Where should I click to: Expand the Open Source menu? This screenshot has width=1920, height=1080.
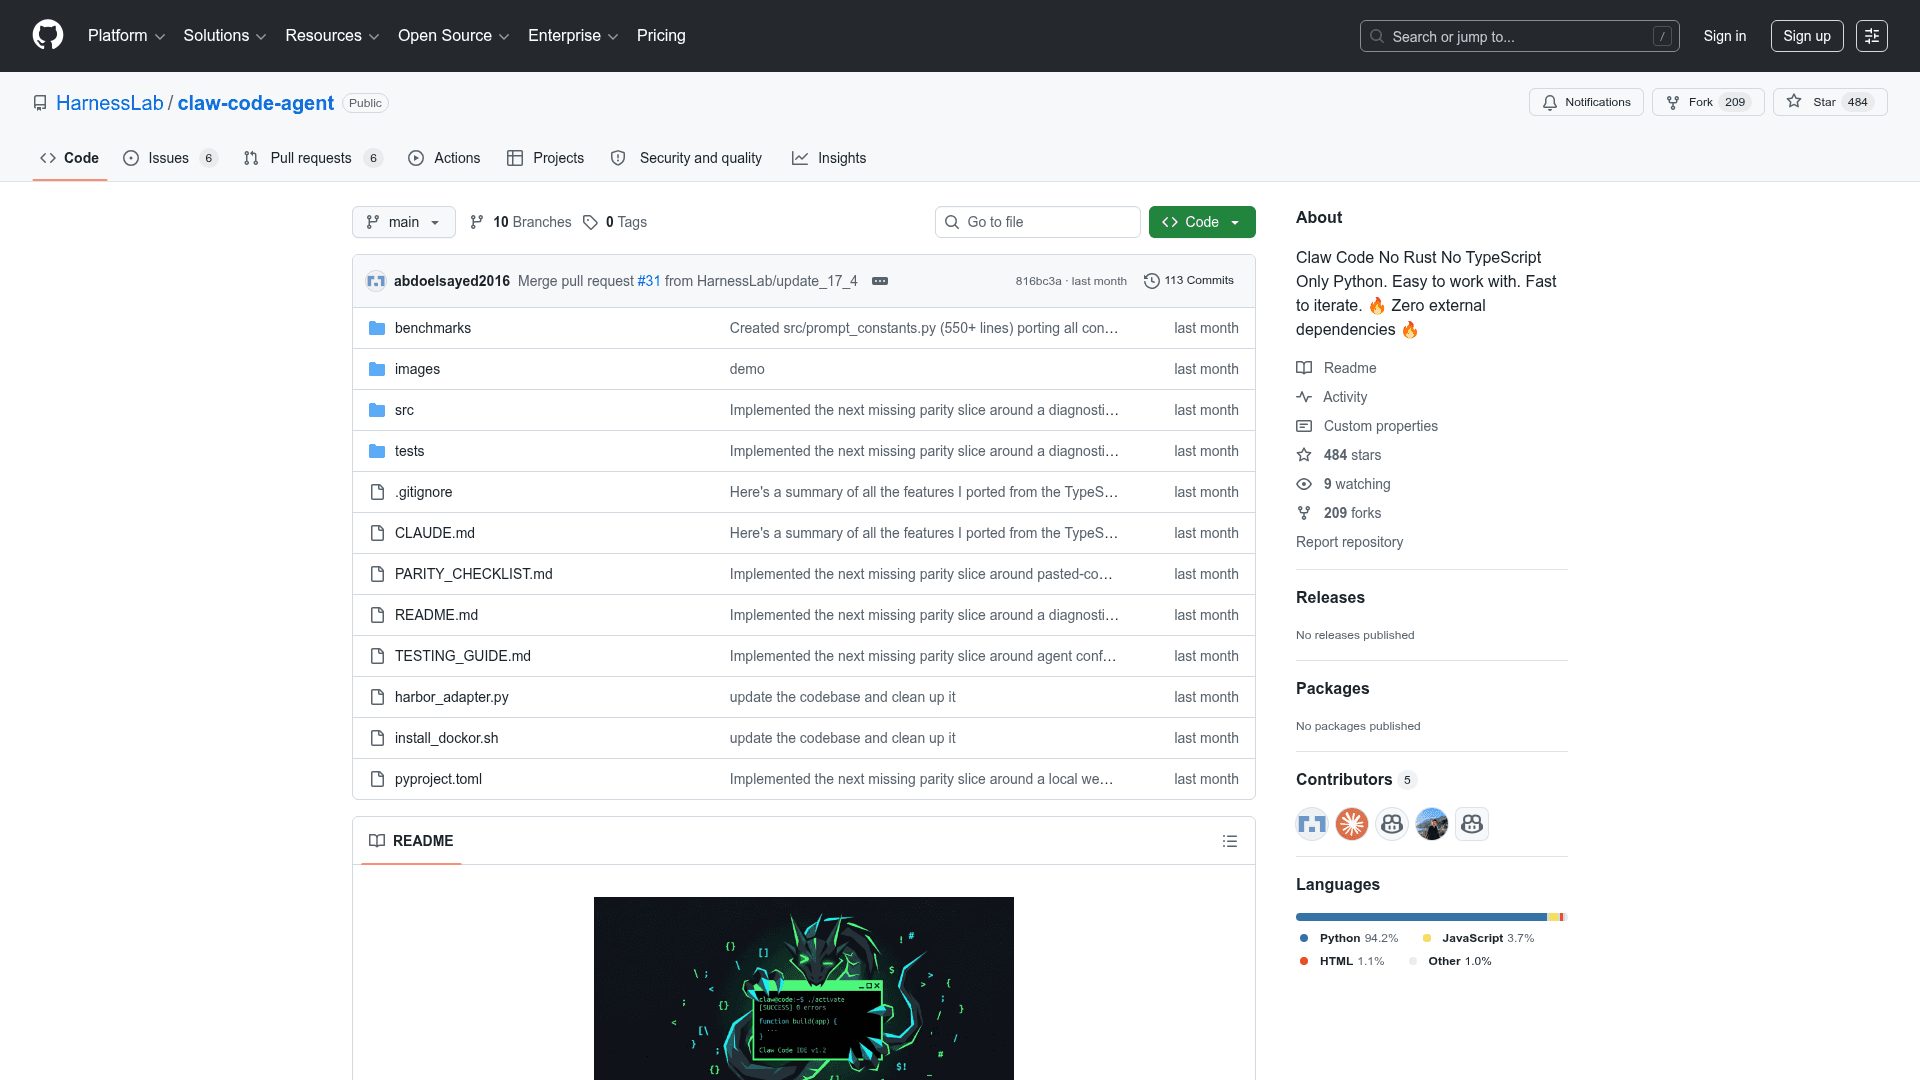pyautogui.click(x=454, y=36)
